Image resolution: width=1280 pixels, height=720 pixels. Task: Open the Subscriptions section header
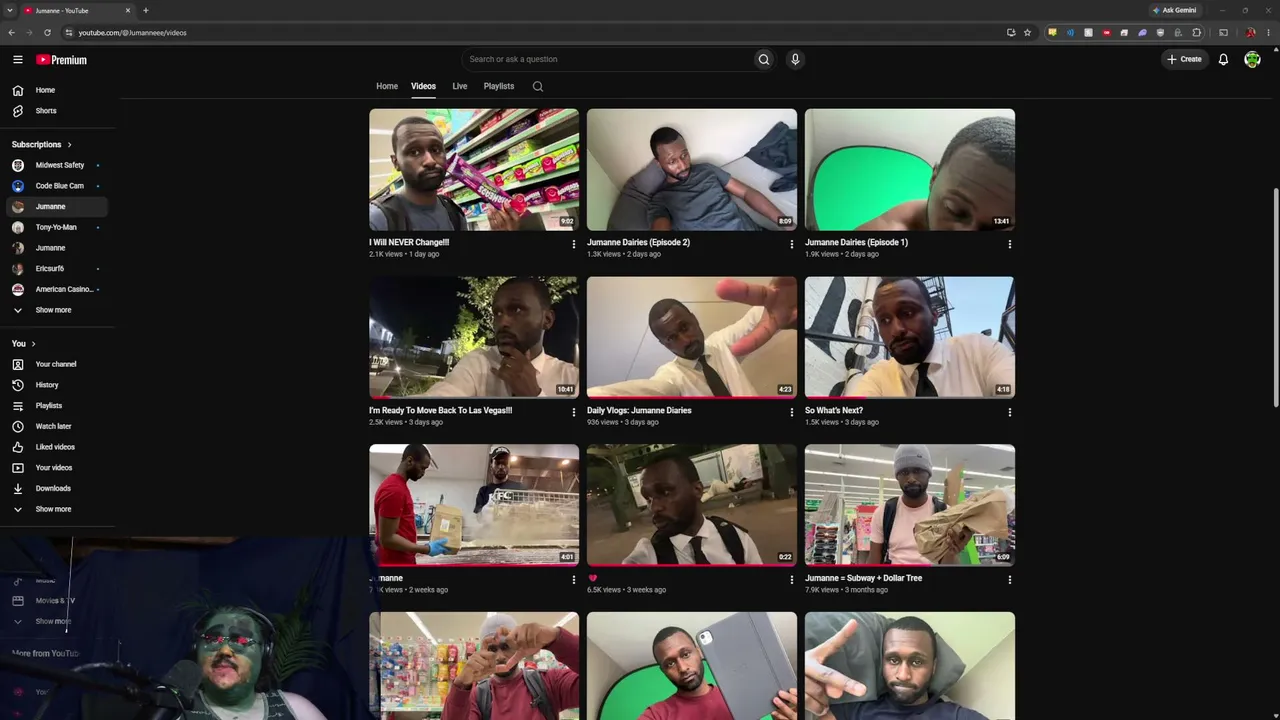tap(42, 145)
